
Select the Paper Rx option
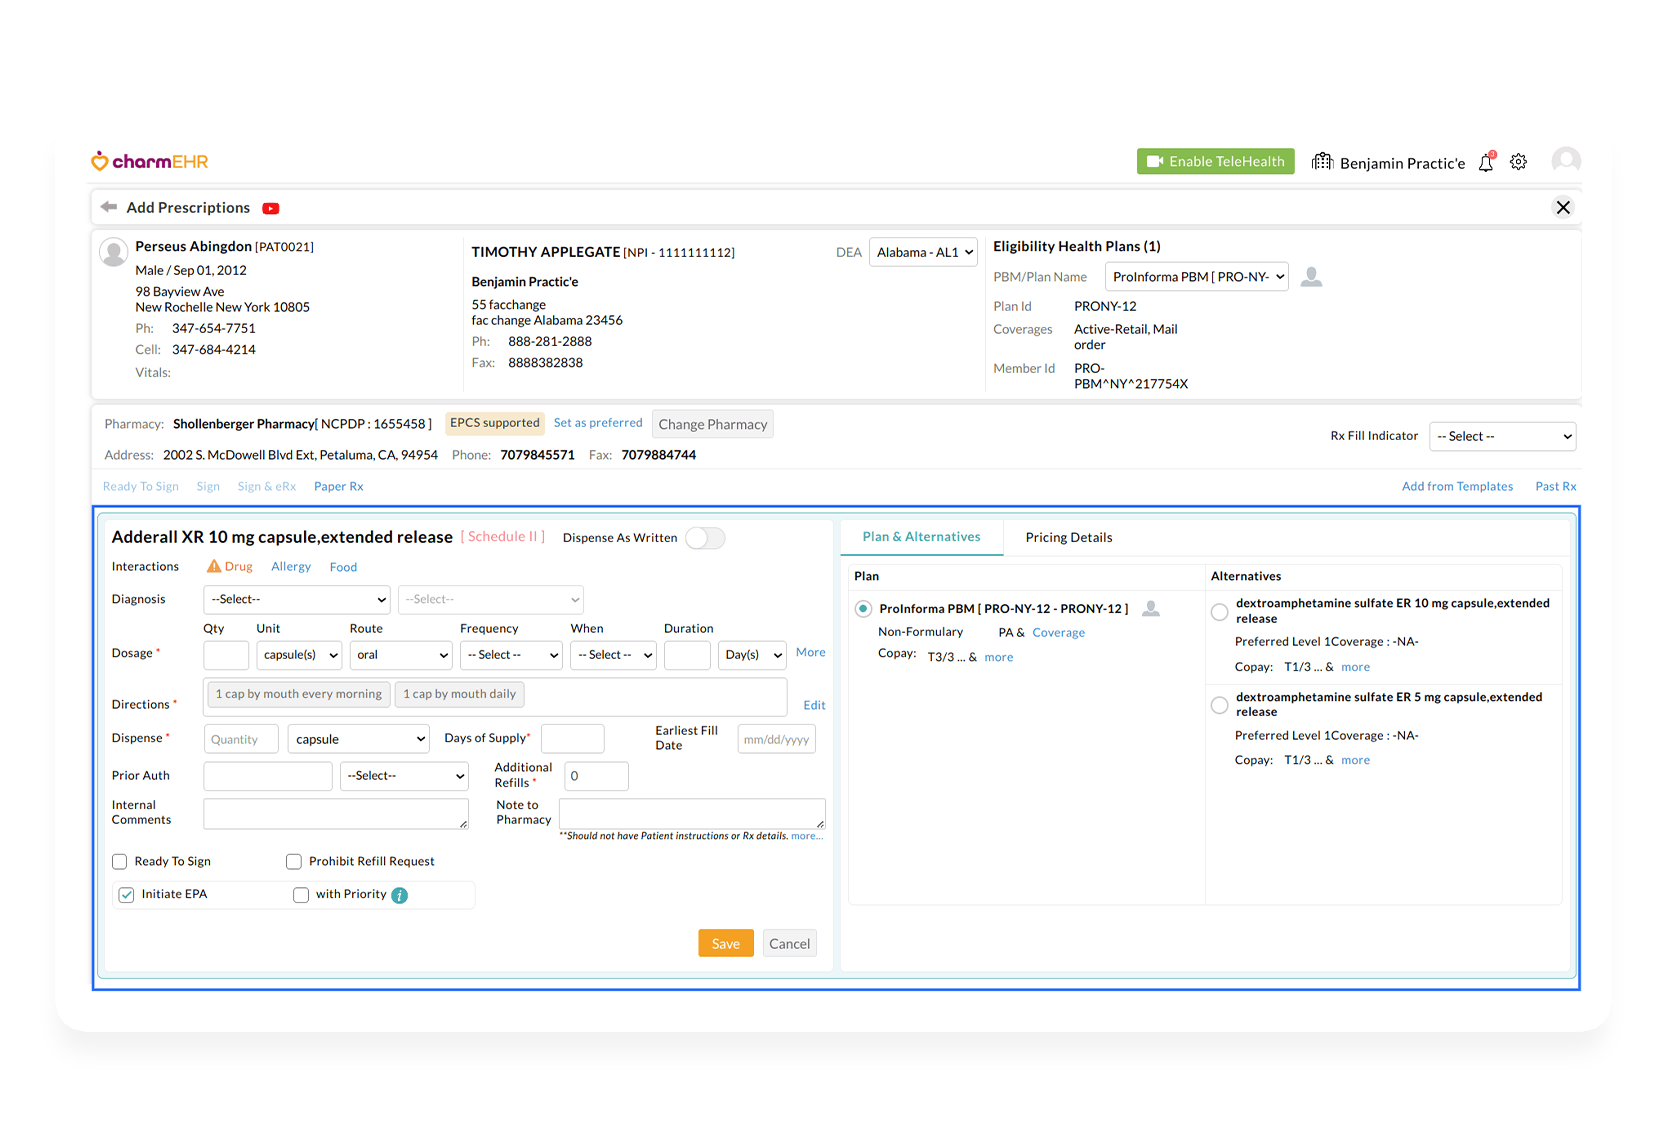(x=338, y=487)
